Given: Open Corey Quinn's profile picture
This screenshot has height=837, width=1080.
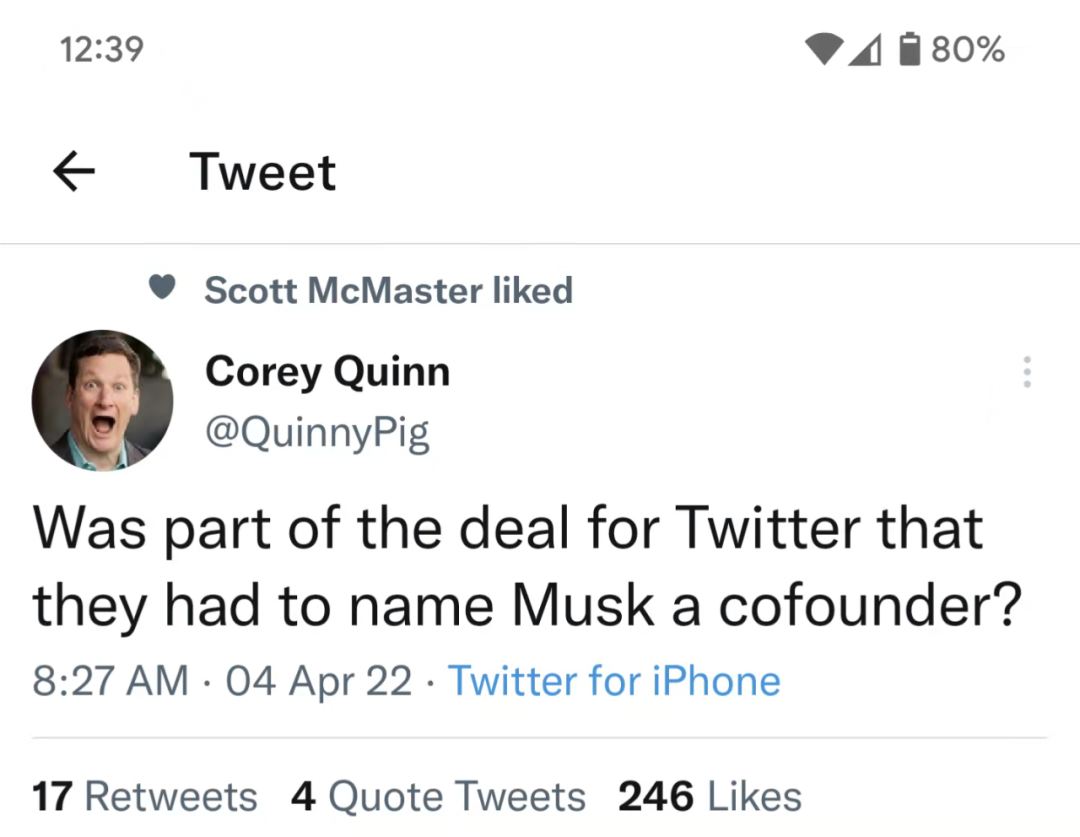Looking at the screenshot, I should coord(103,400).
